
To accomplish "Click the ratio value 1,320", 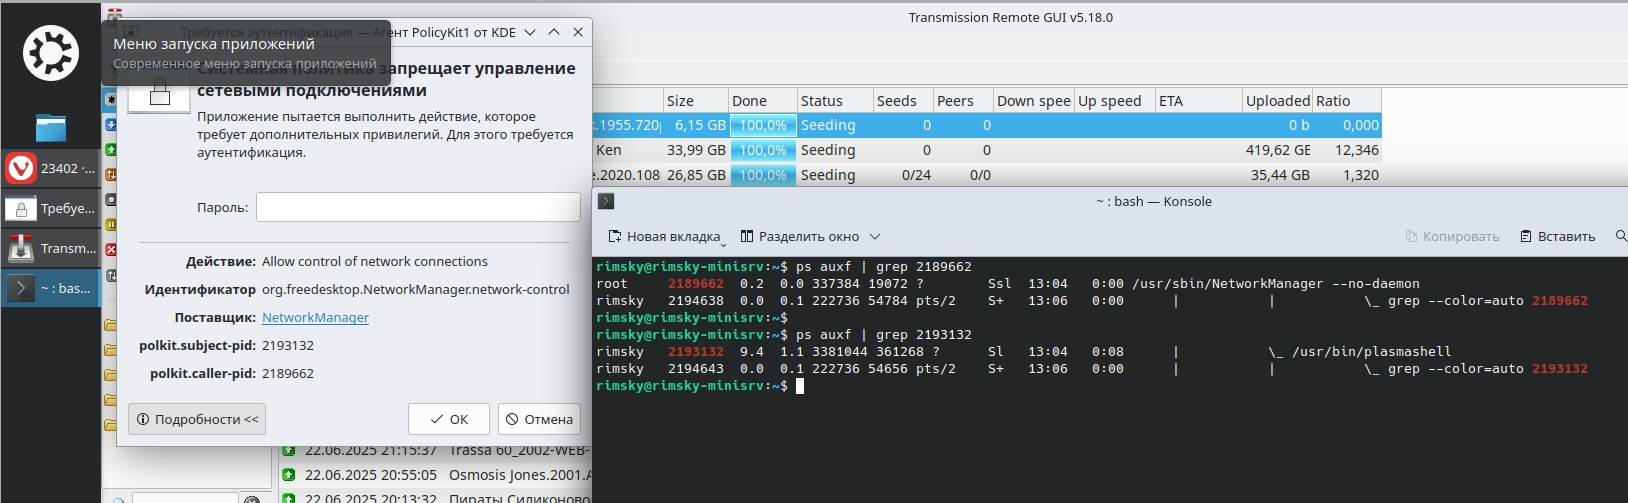I will [1360, 175].
